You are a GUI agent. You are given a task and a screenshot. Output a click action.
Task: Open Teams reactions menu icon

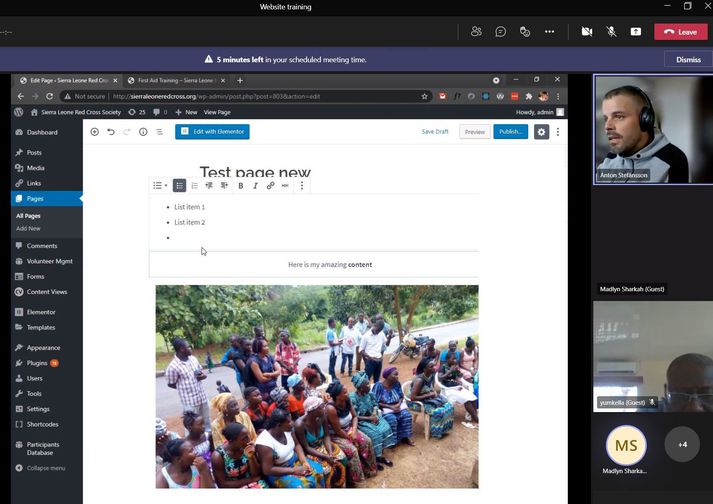tap(525, 31)
